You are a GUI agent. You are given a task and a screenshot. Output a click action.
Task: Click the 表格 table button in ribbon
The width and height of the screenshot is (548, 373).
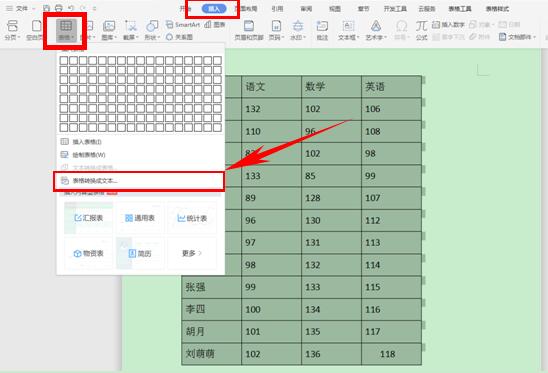66,30
